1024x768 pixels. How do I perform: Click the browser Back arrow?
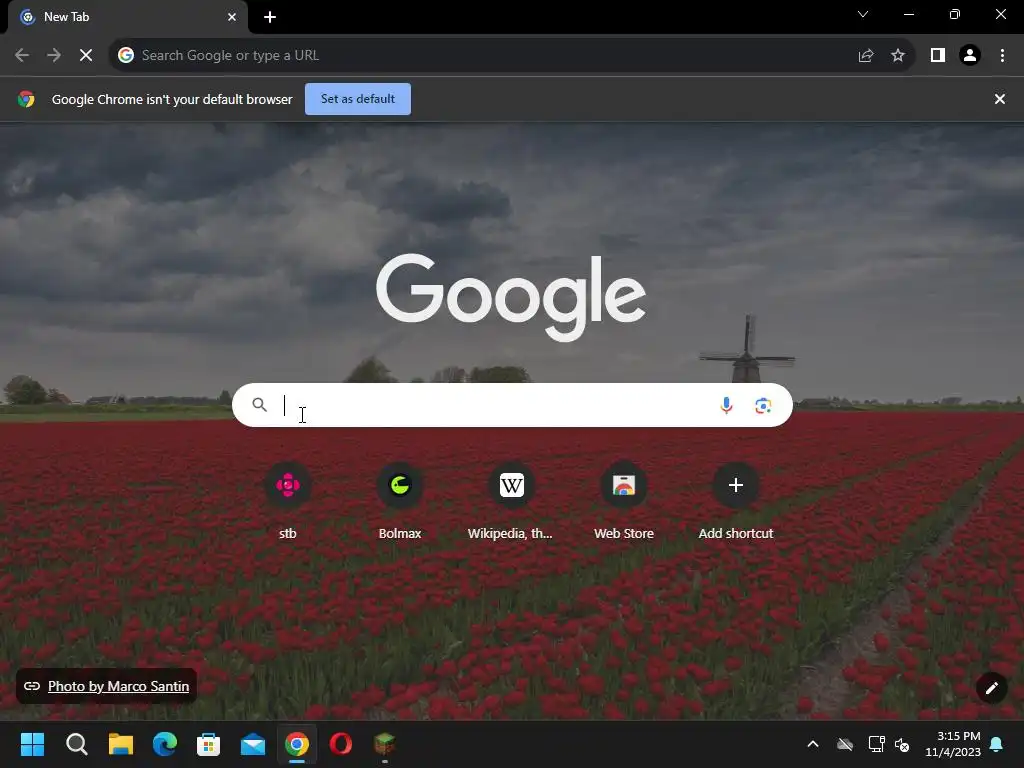[22, 56]
